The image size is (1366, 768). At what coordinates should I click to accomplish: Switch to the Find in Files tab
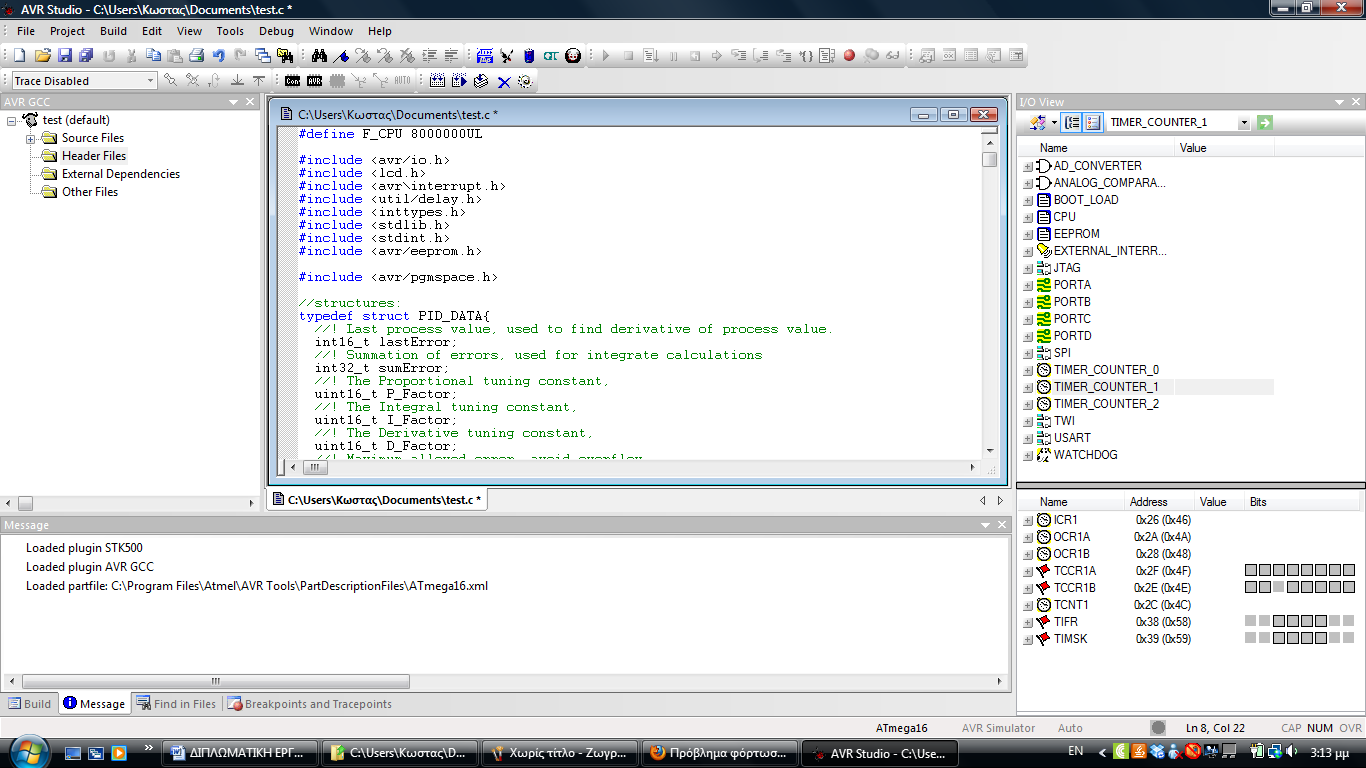176,704
